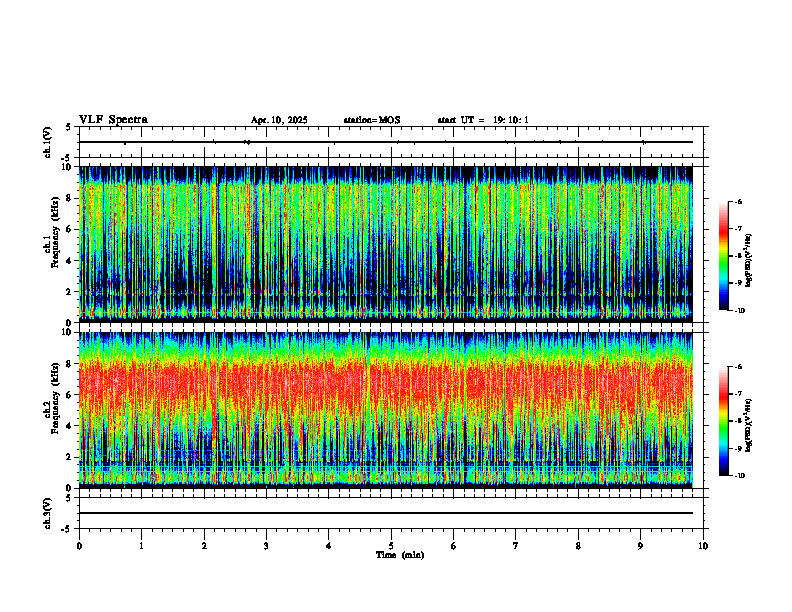This screenshot has height=612, width=792.
Task: Click the ch.3 voltage waveform trace
Action: [386, 513]
